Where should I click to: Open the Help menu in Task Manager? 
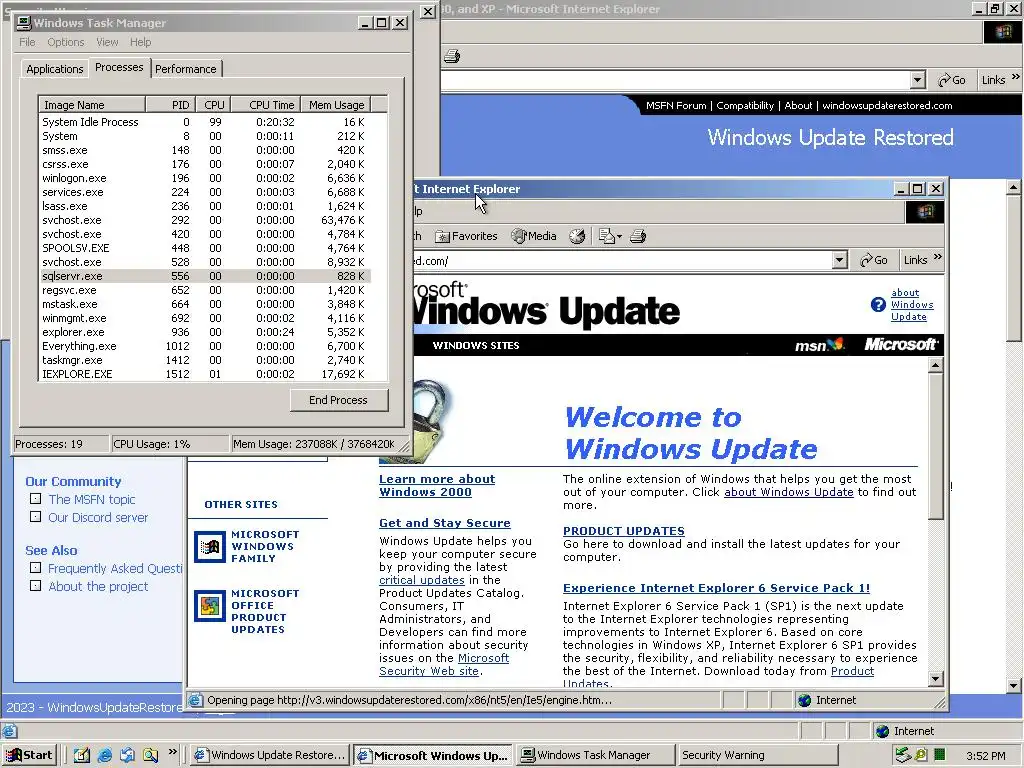tap(140, 42)
